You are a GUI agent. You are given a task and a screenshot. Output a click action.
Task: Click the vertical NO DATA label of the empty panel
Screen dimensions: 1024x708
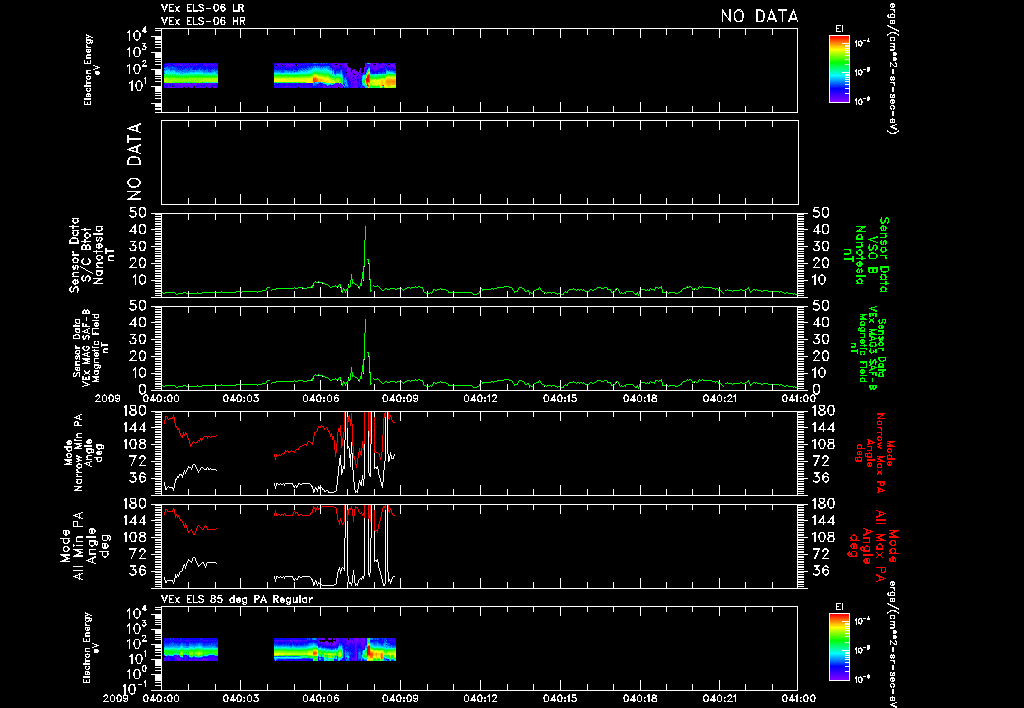(x=134, y=161)
